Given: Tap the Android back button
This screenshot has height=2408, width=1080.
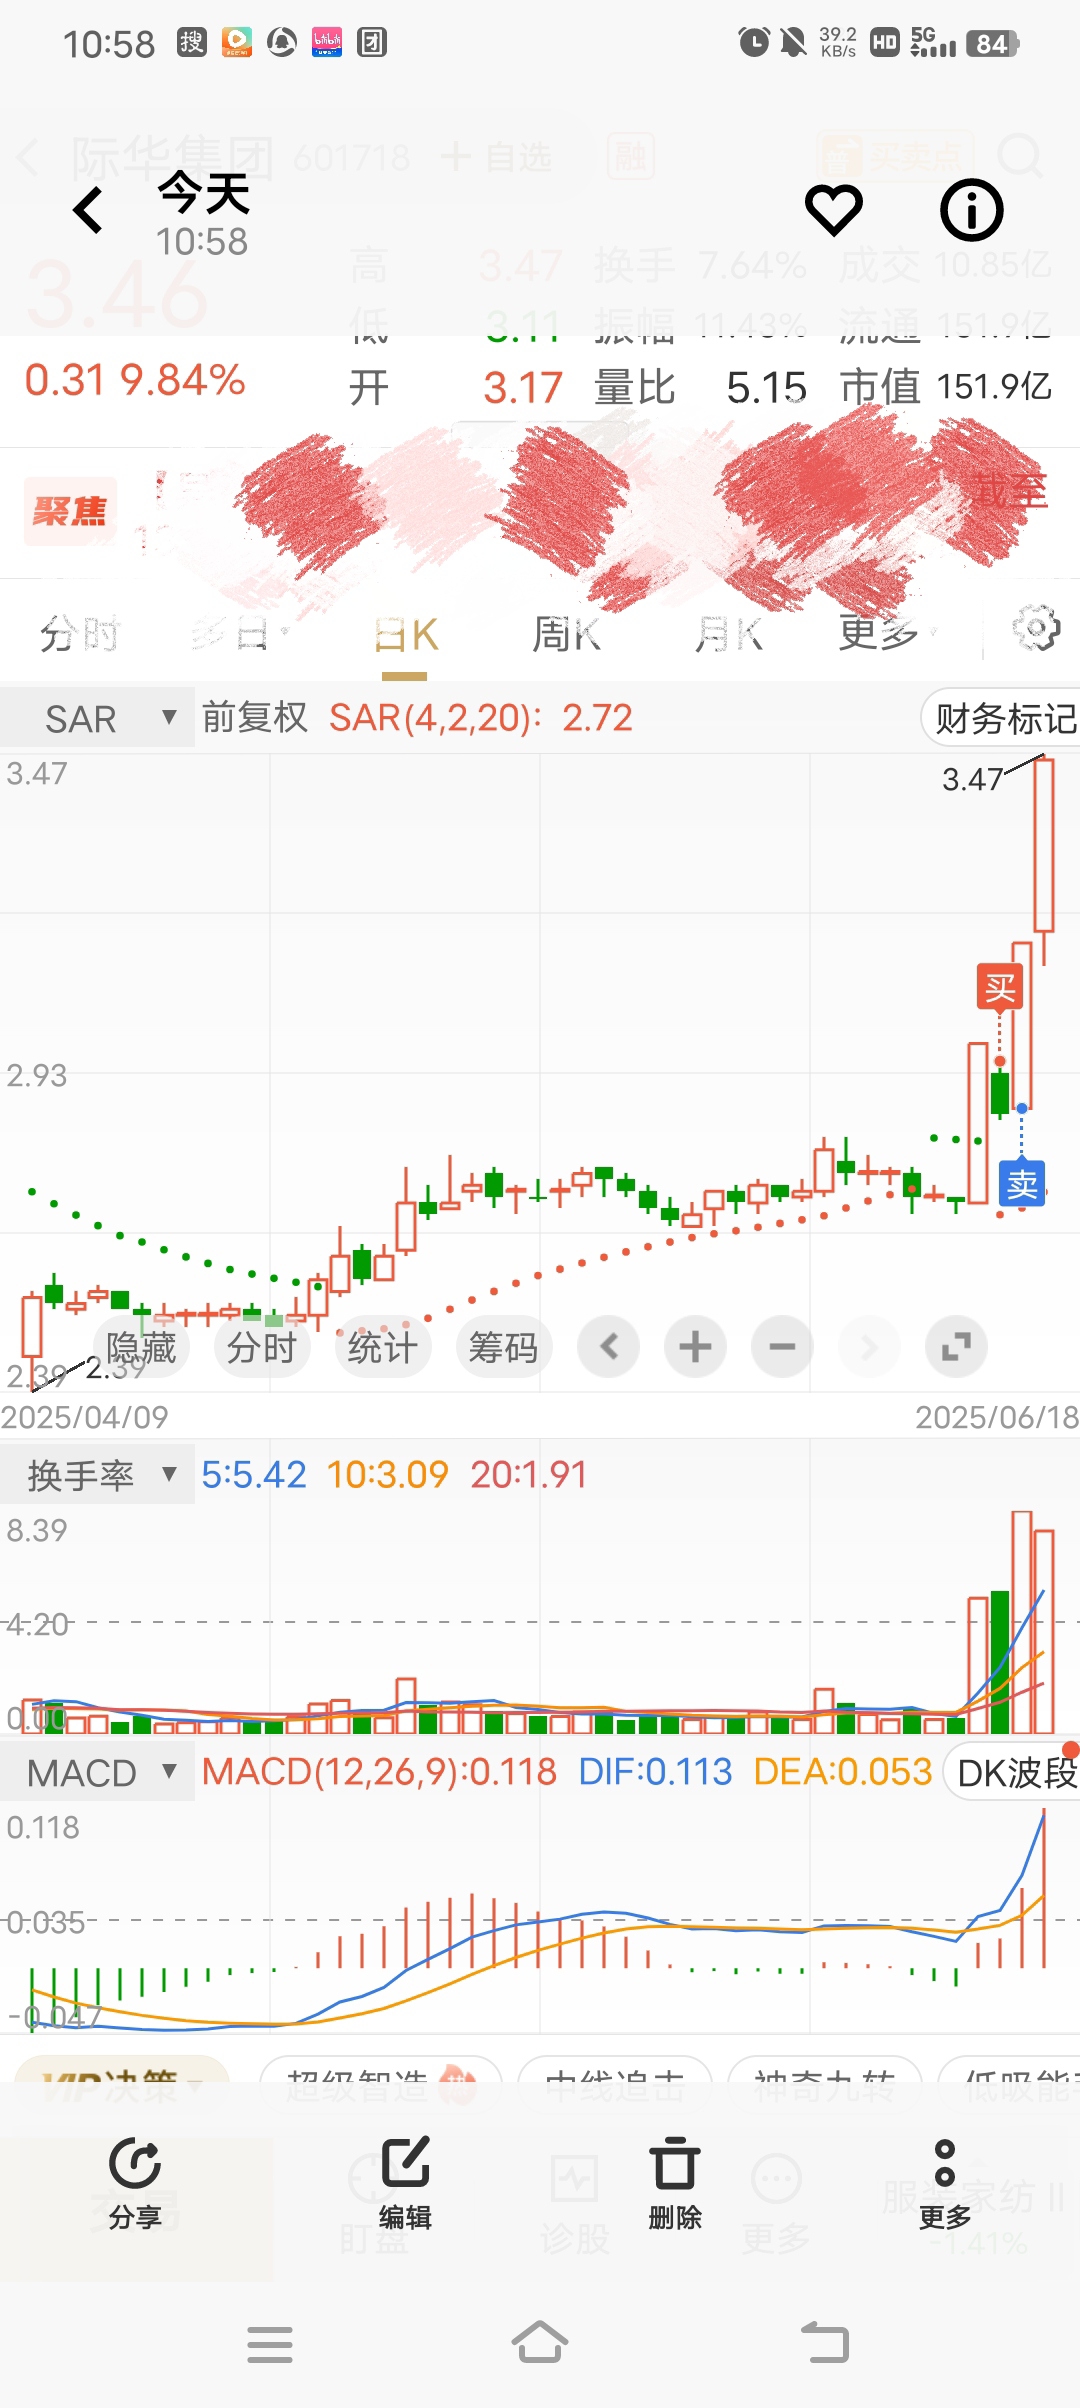Looking at the screenshot, I should point(825,2343).
